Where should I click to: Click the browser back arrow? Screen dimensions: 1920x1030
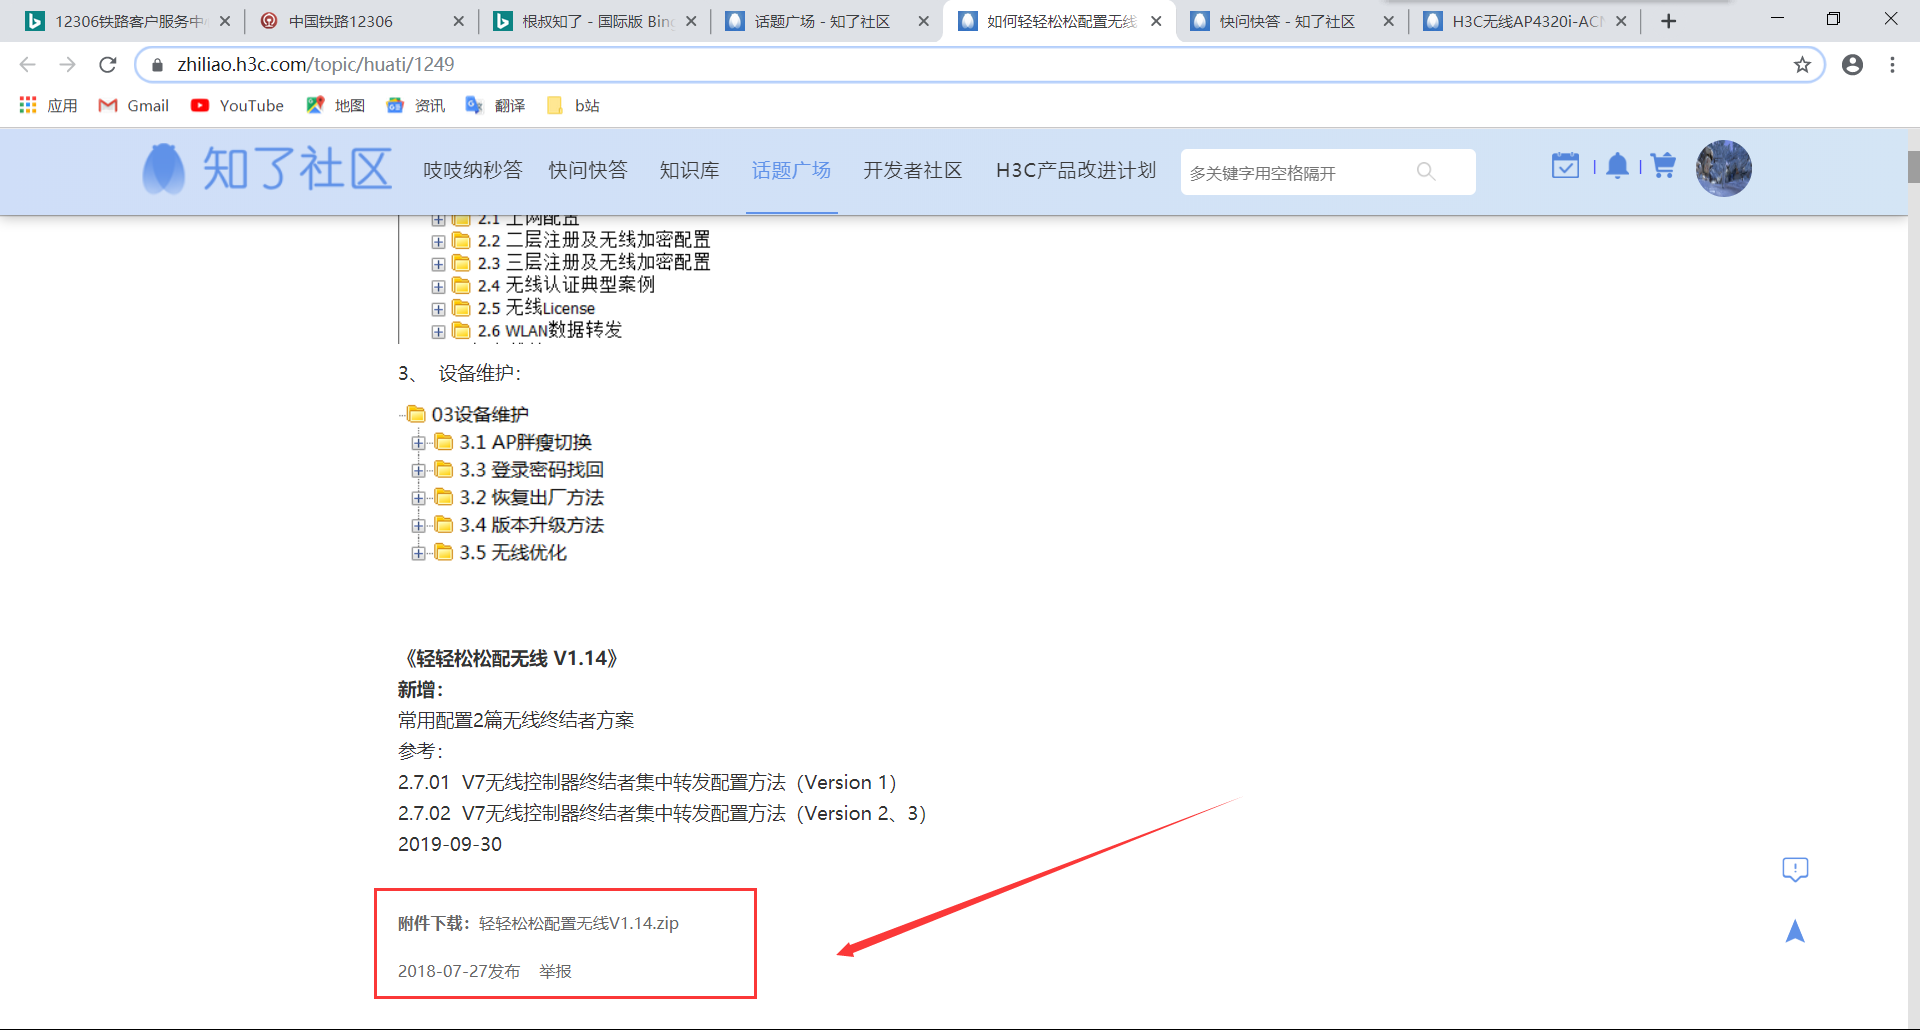click(28, 65)
